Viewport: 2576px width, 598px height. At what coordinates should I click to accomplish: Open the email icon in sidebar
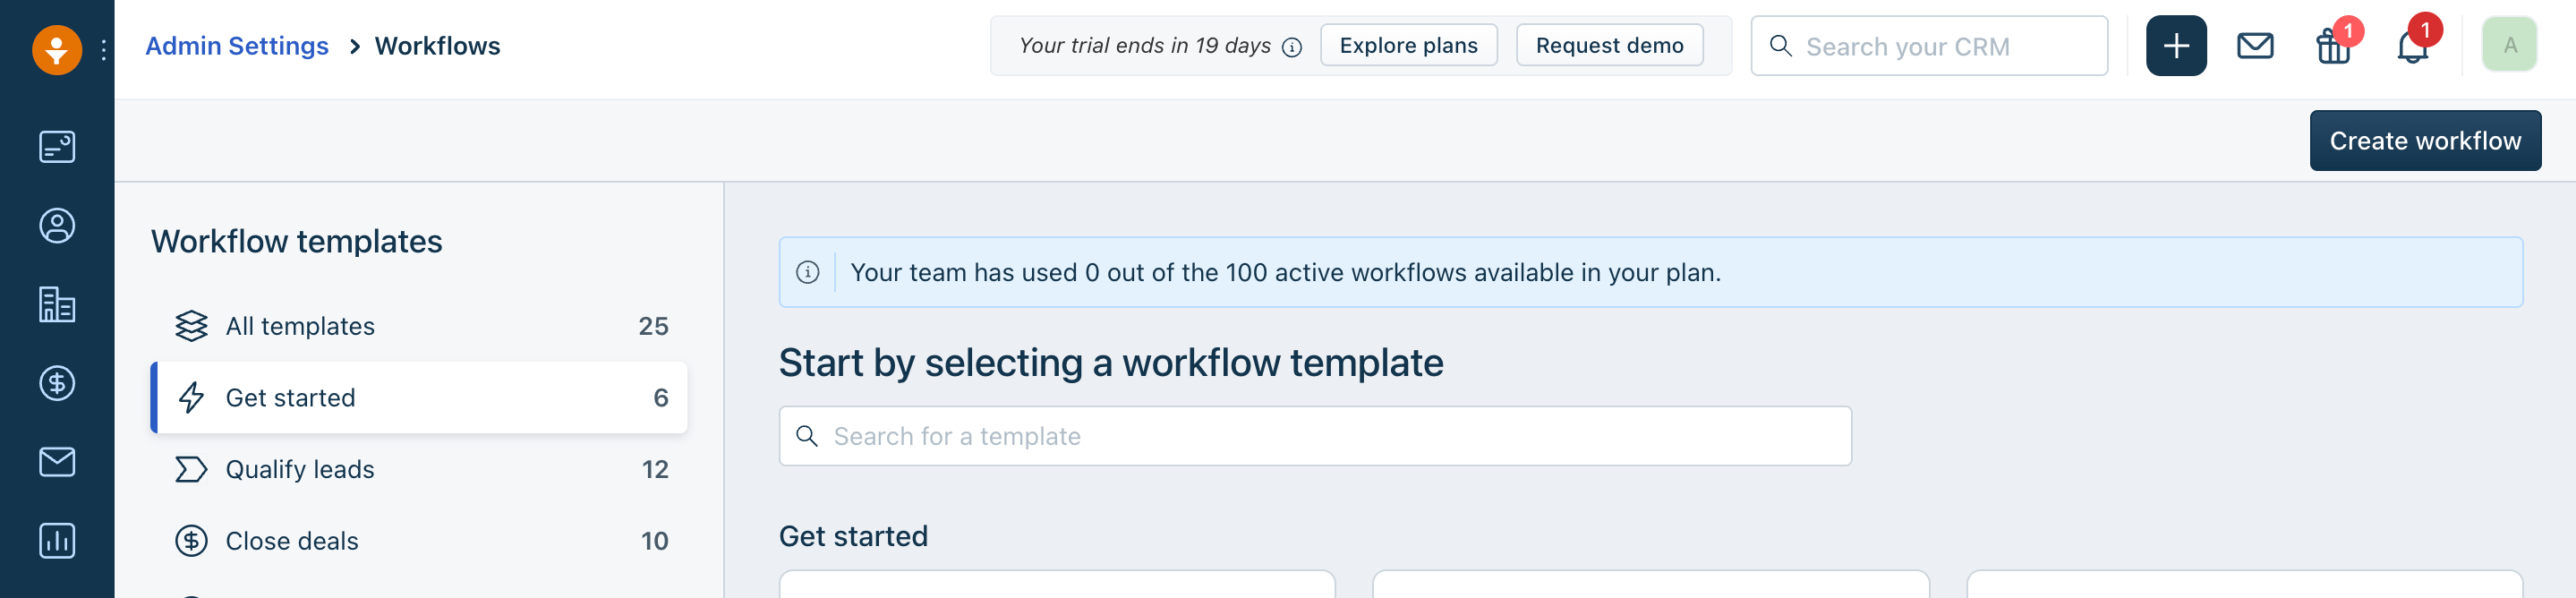(57, 462)
